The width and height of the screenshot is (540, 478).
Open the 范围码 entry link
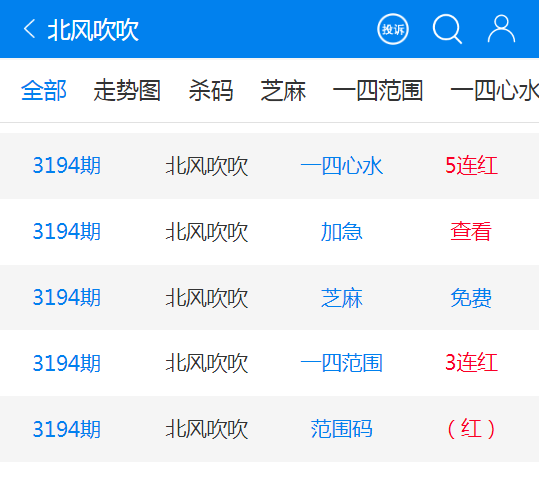pos(342,429)
